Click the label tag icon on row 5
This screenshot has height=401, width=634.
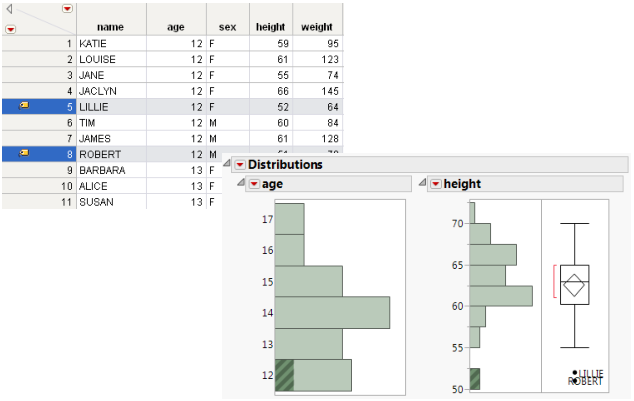[25, 105]
